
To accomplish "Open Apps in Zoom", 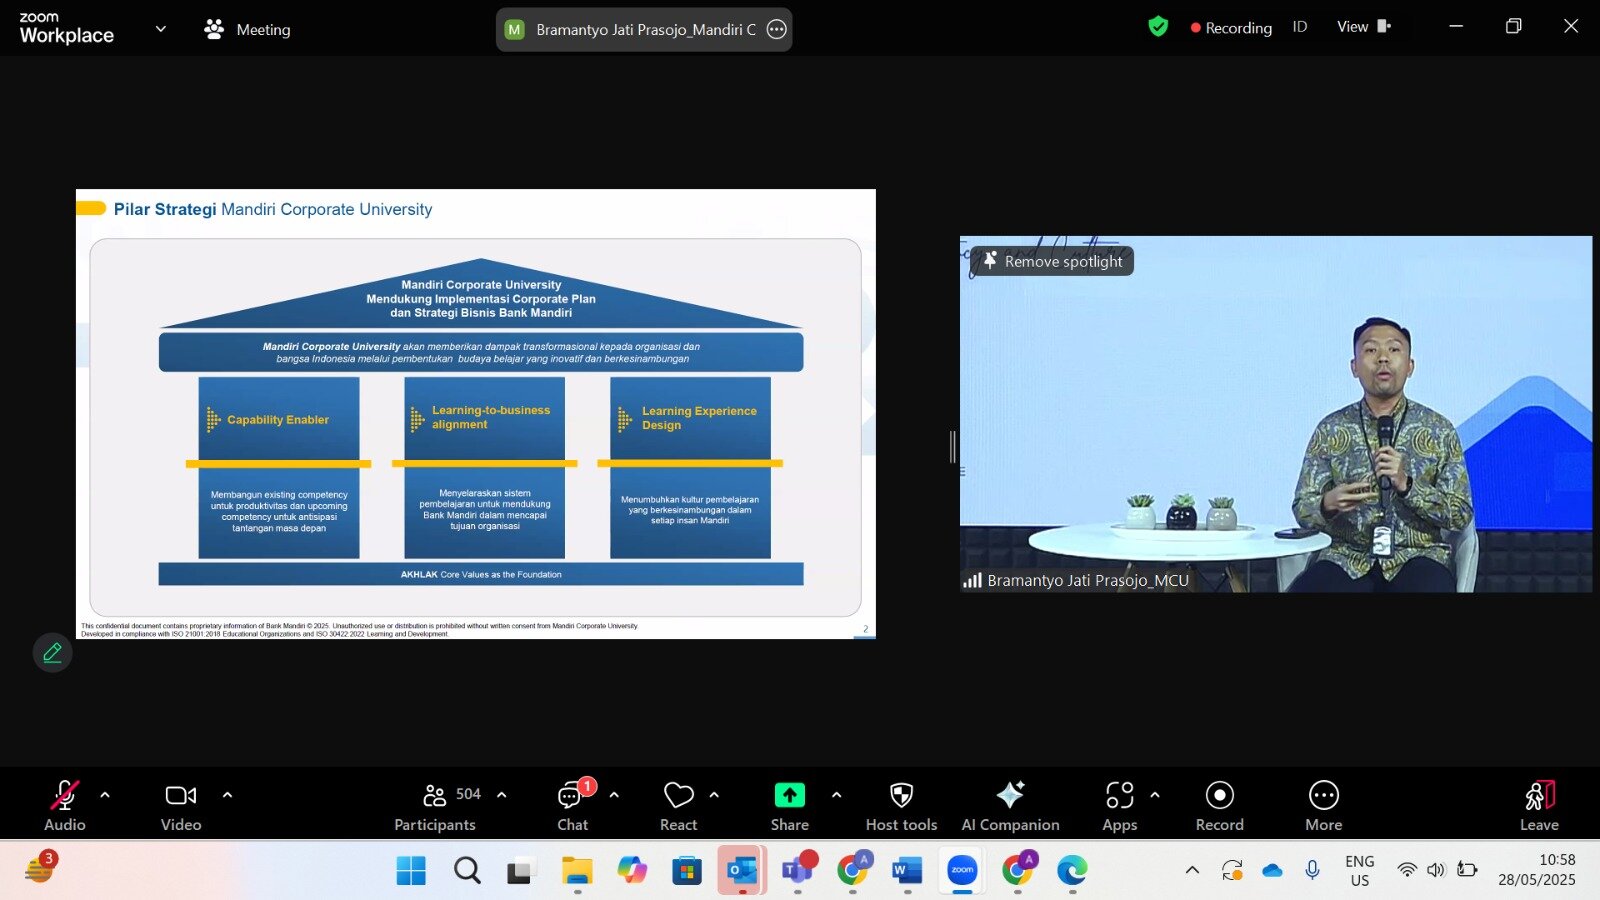I will coord(1120,806).
